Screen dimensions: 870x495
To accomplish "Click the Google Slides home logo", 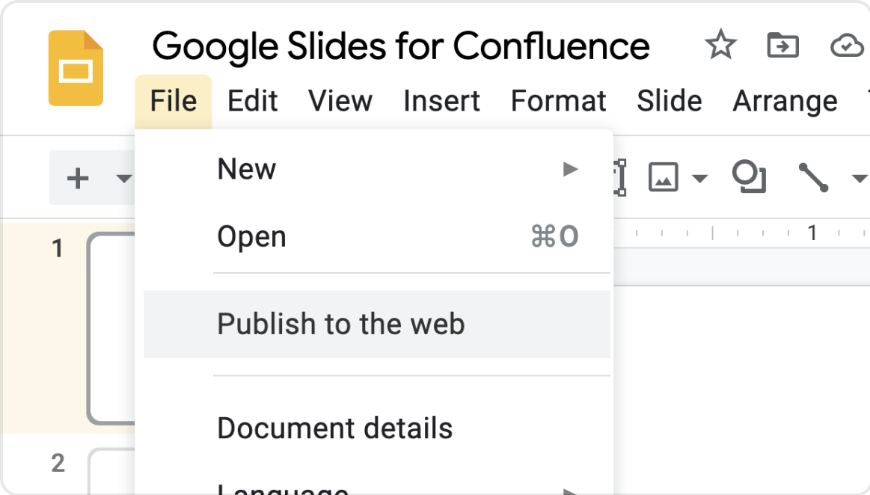I will (76, 68).
